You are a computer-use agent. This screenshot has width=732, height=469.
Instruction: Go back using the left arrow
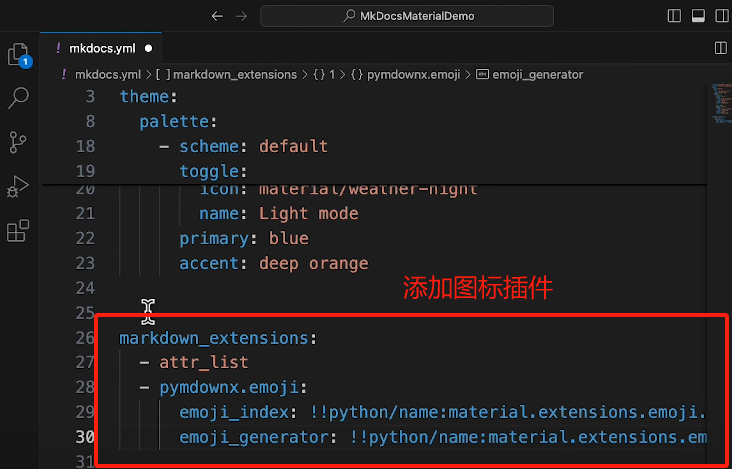(x=218, y=16)
